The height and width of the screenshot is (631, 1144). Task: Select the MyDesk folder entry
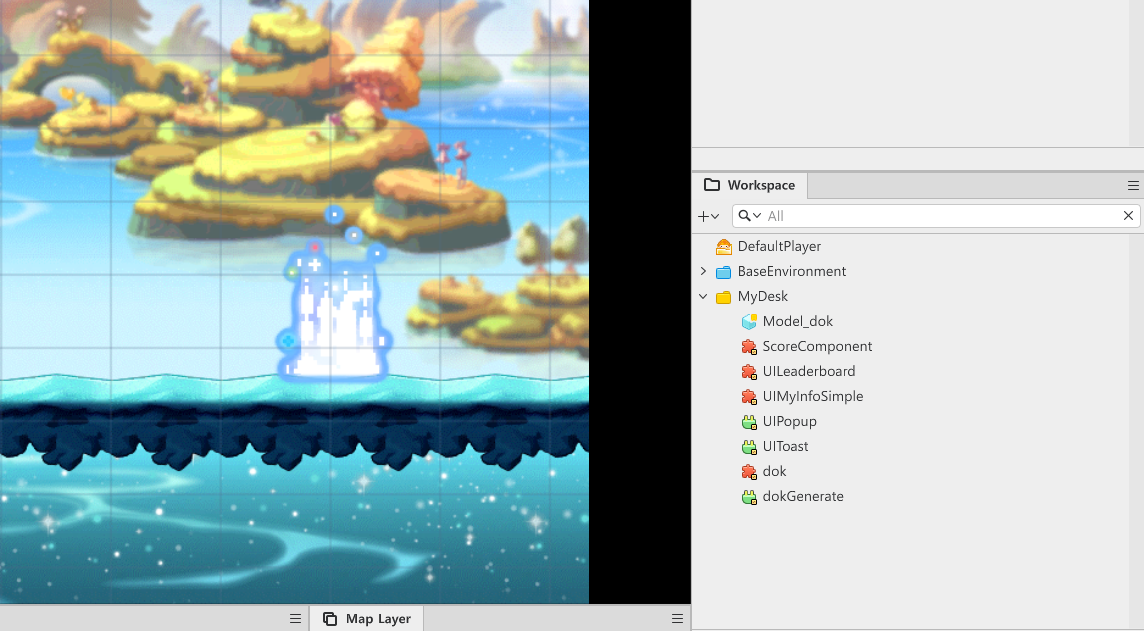[762, 296]
